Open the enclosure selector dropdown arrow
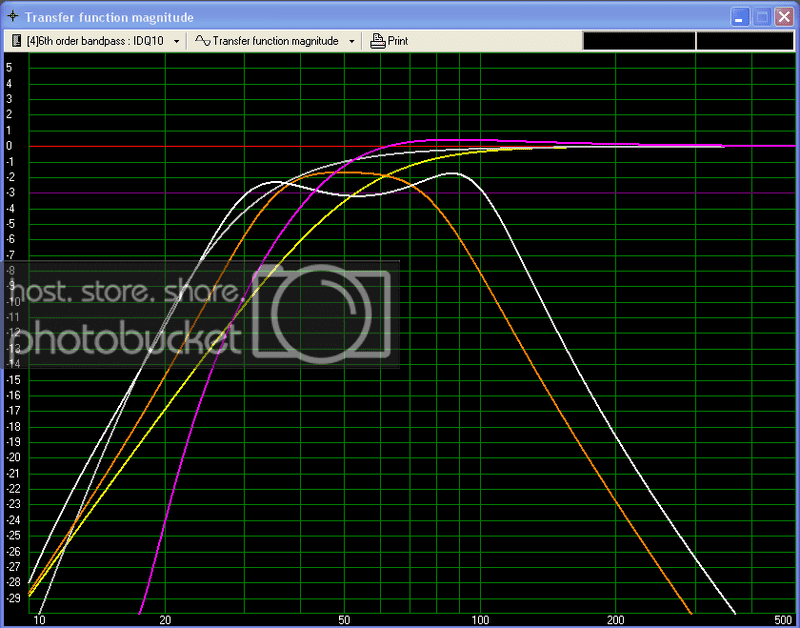Viewport: 800px width, 628px height. pos(177,41)
